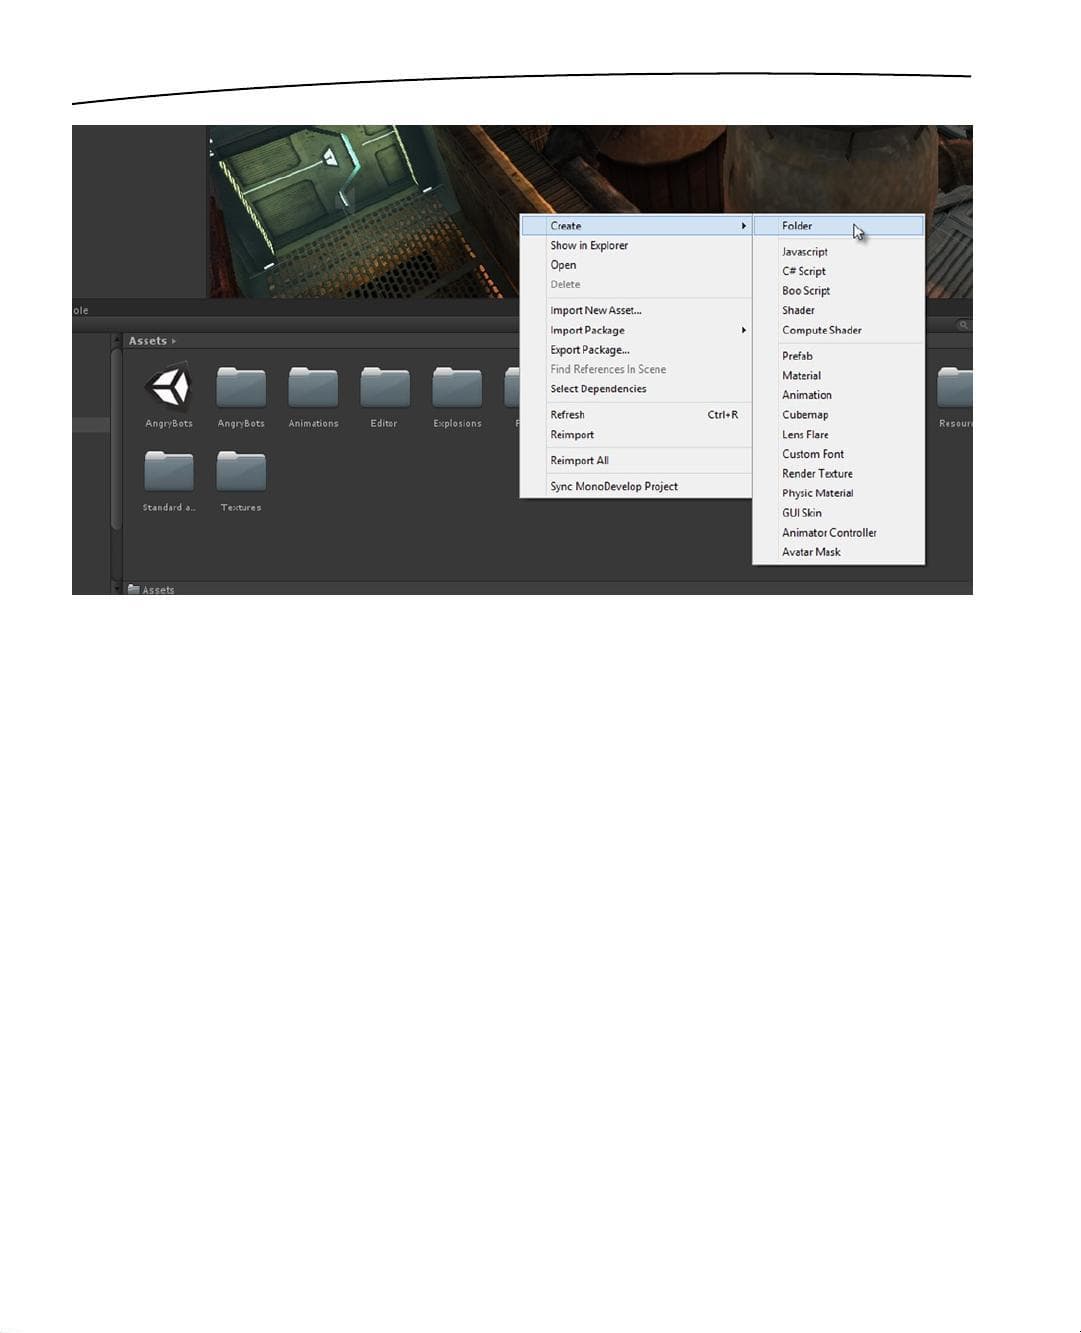Image resolution: width=1081 pixels, height=1333 pixels.
Task: Choose Shader from Create submenu
Action: point(838,310)
